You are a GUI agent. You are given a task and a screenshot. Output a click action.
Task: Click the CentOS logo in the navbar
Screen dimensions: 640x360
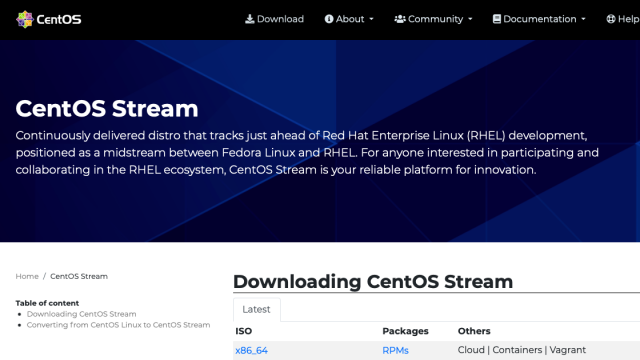[49, 19]
